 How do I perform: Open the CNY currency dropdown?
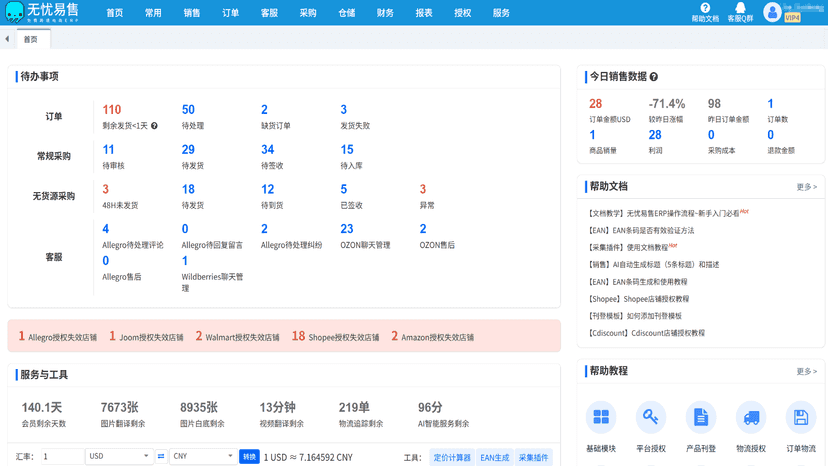point(203,456)
